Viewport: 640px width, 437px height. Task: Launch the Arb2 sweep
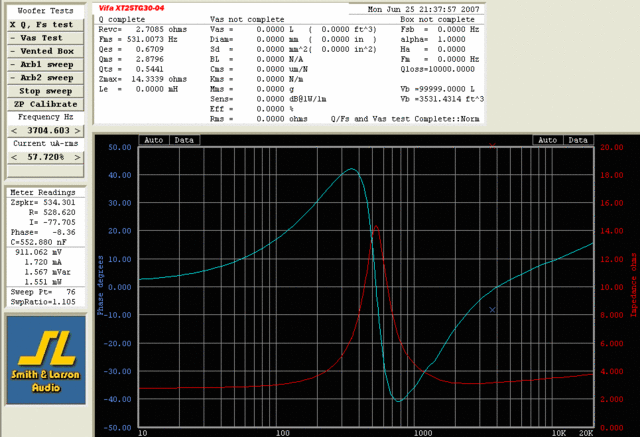coord(45,78)
